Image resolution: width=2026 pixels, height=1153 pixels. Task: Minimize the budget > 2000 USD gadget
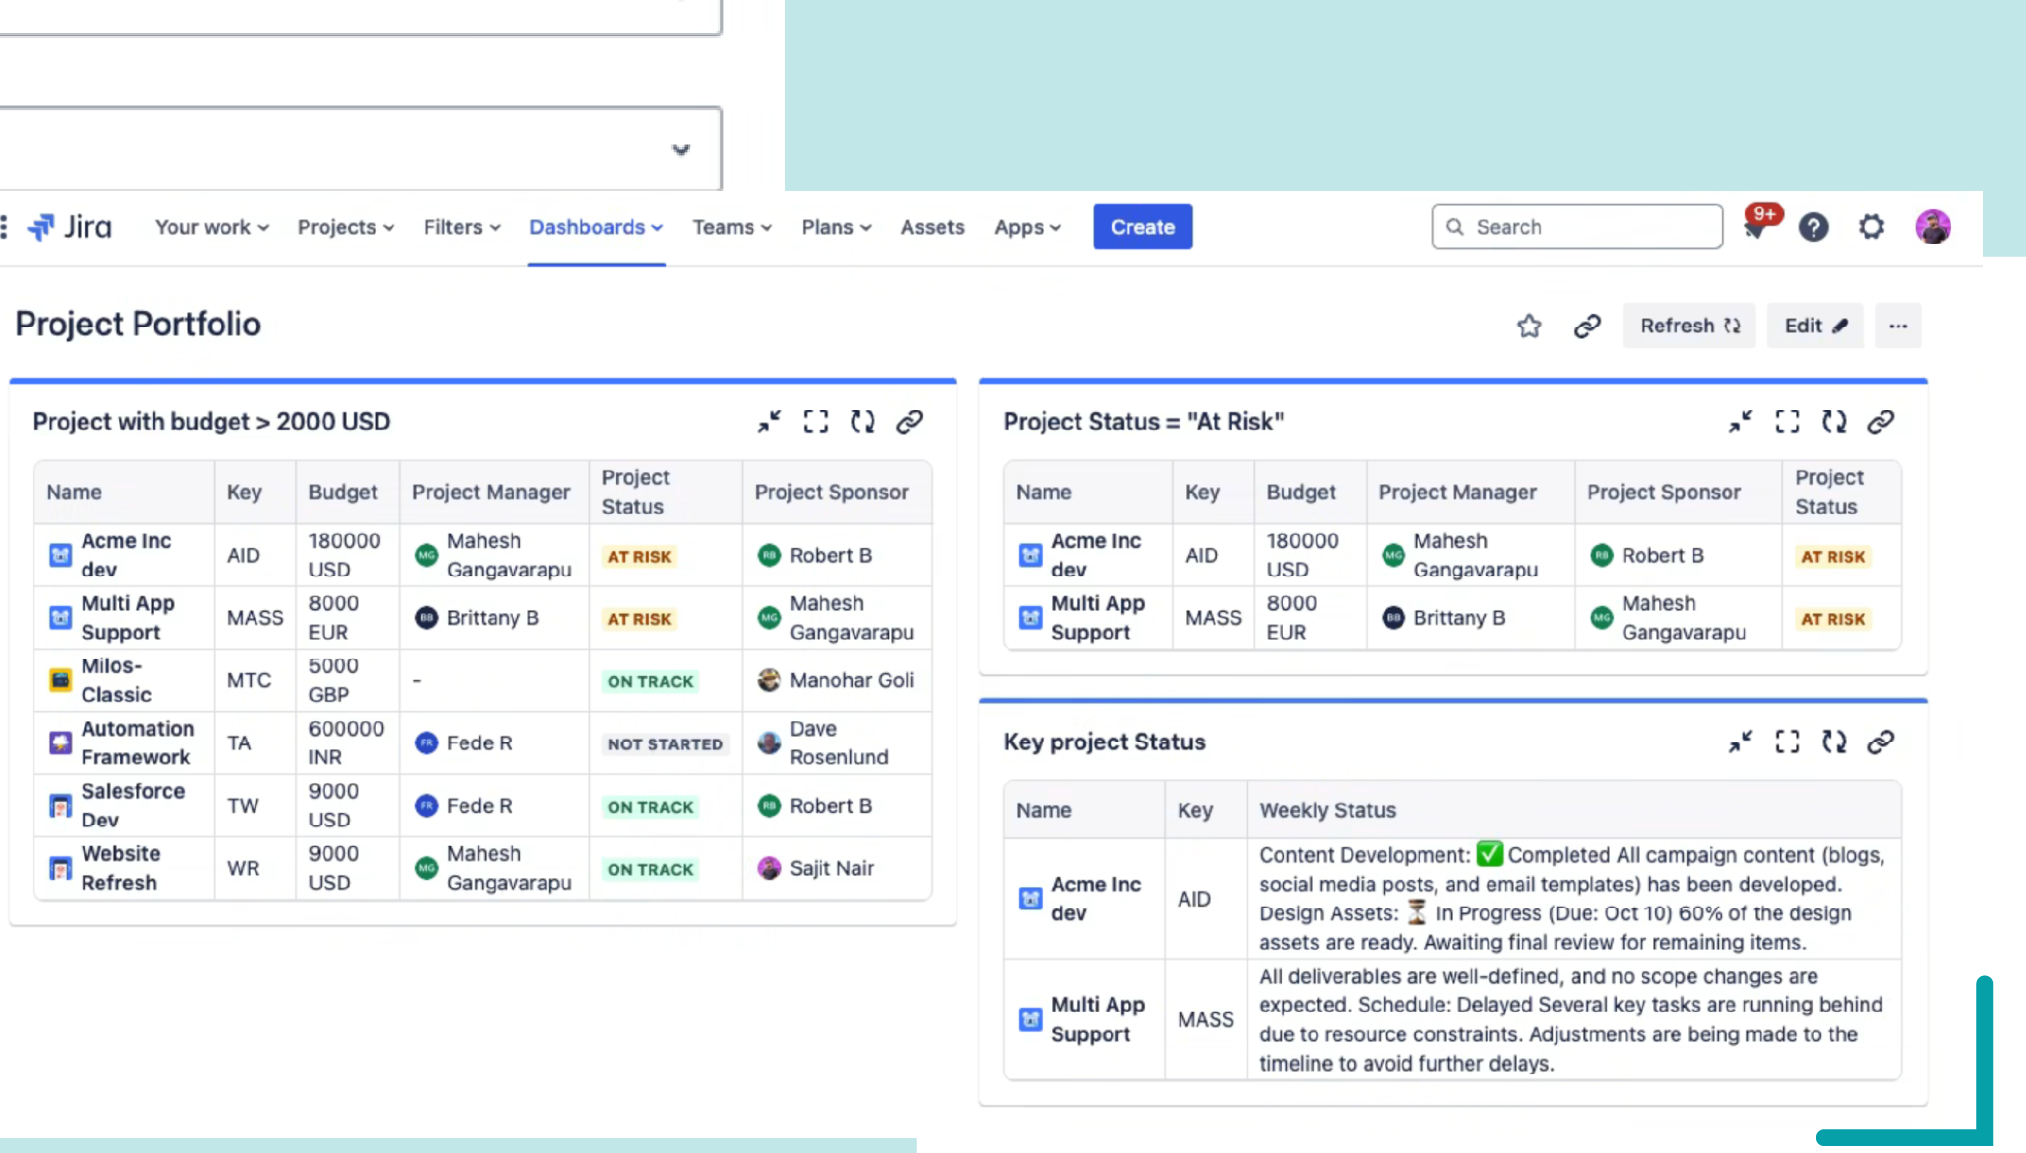(769, 422)
